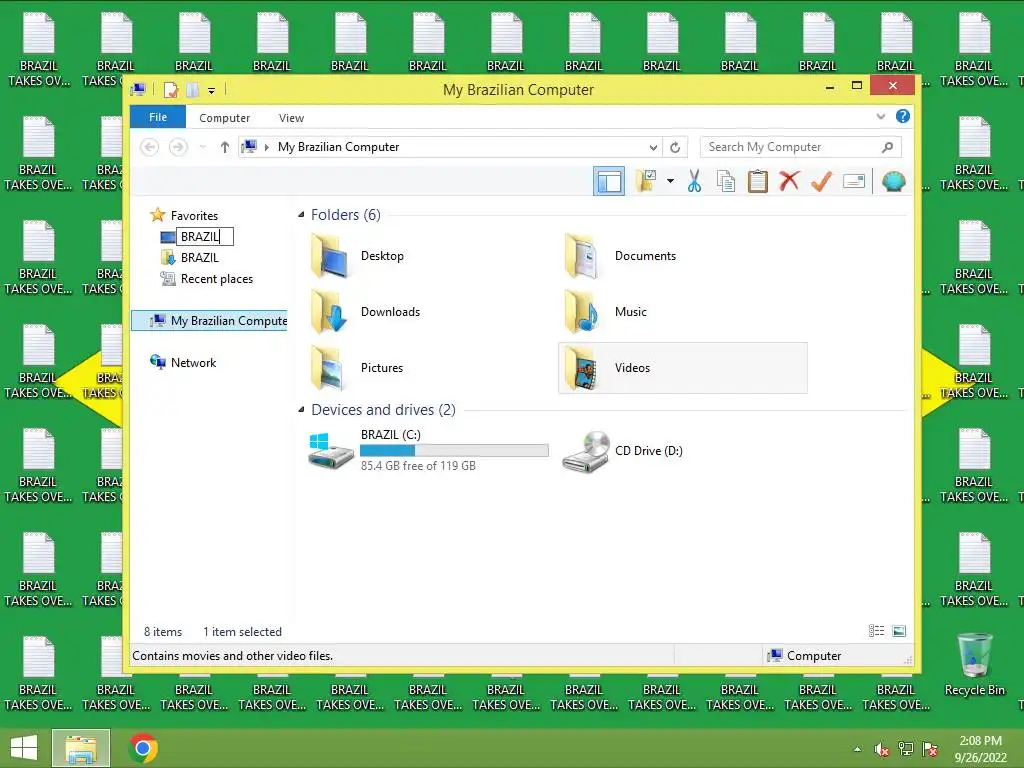Select Favorites in the navigation pane
The height and width of the screenshot is (768, 1024).
[x=194, y=216]
